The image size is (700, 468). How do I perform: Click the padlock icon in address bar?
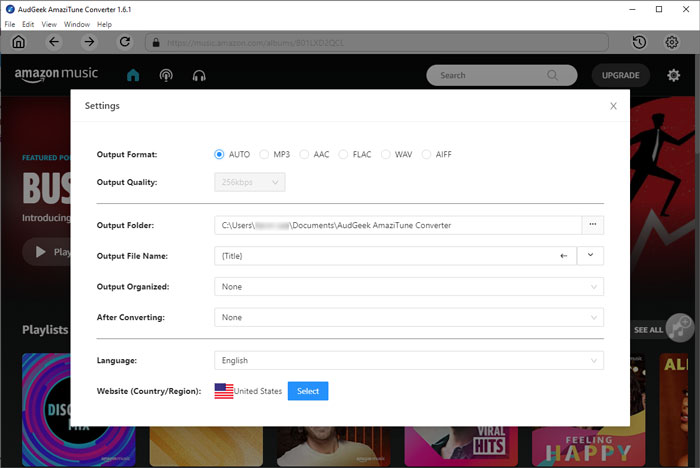pyautogui.click(x=156, y=43)
